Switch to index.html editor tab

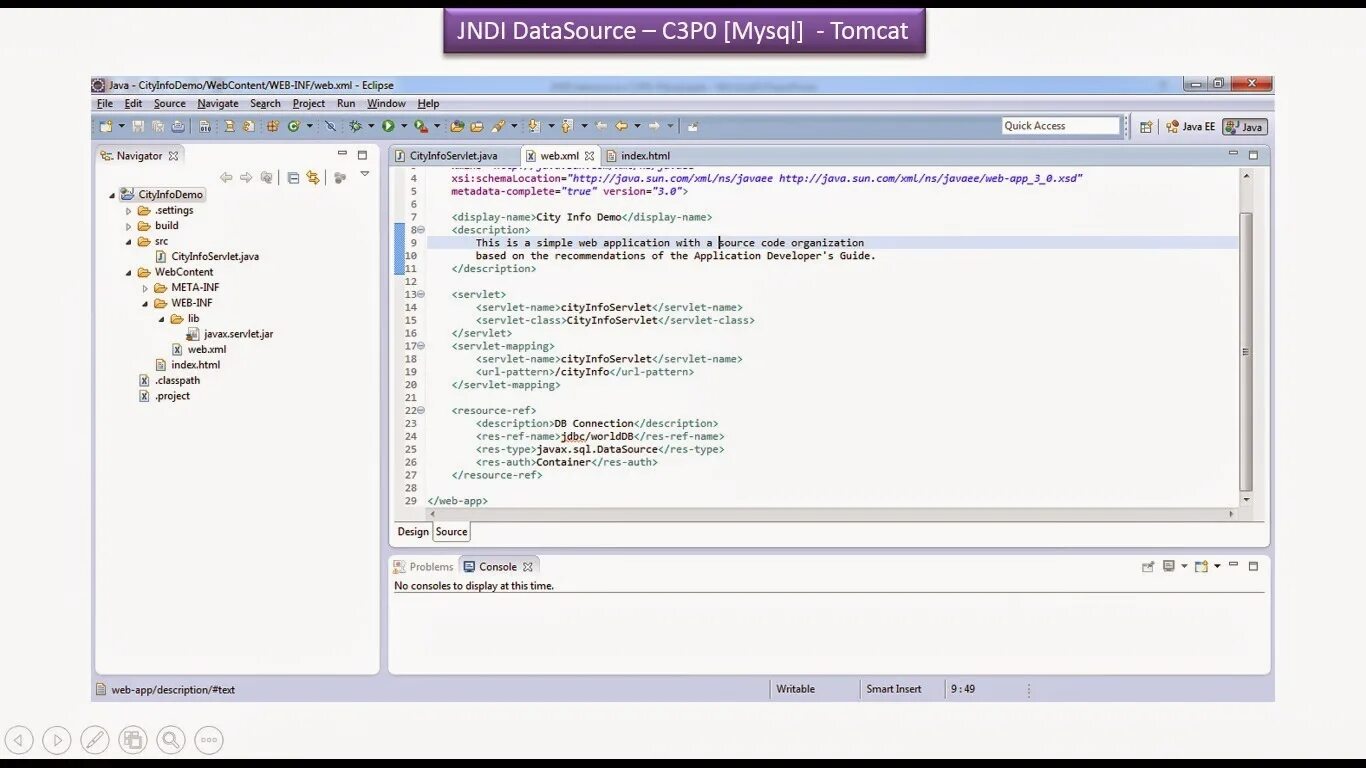coord(638,156)
